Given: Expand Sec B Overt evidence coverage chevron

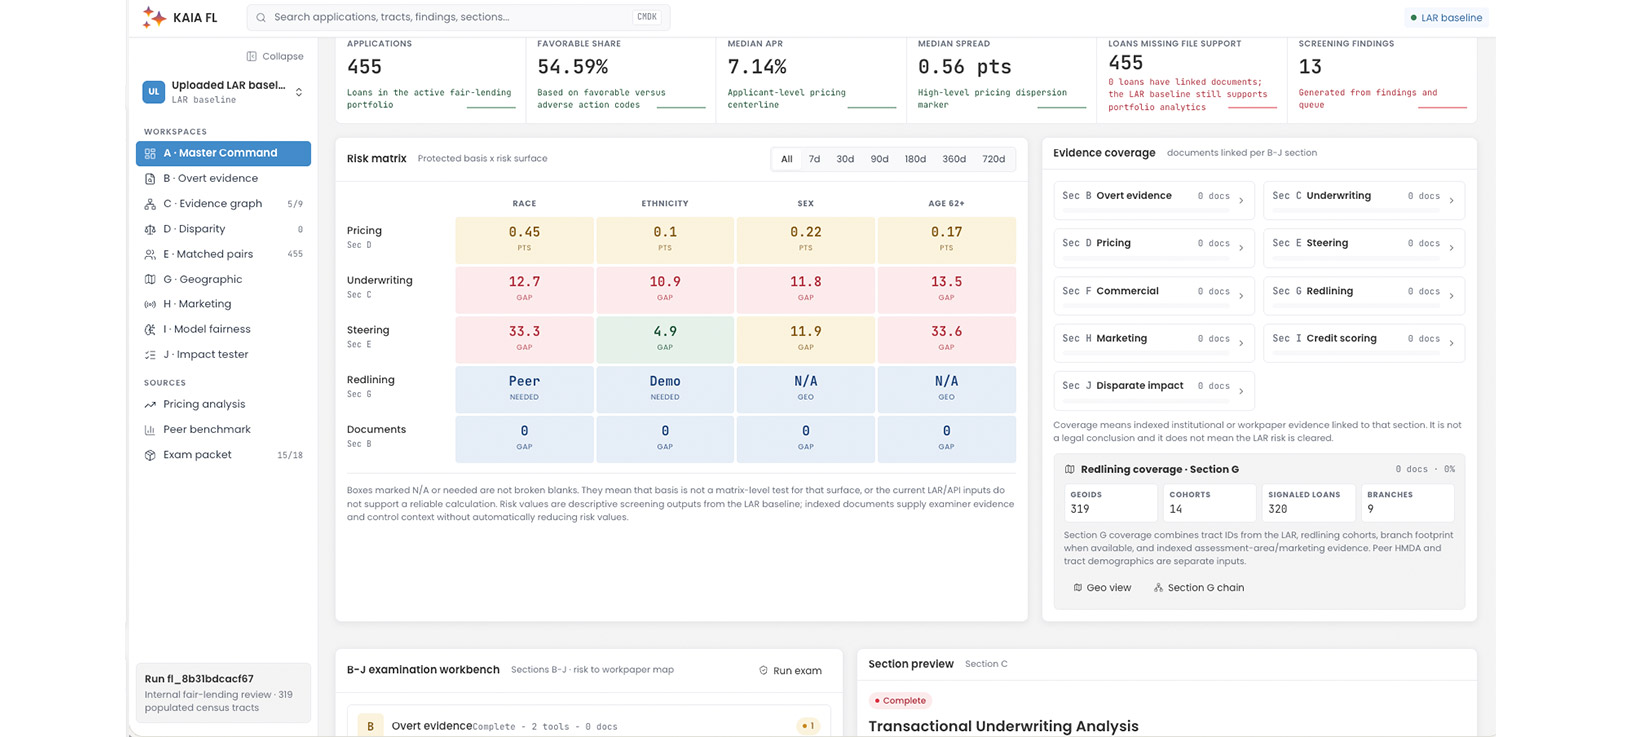Looking at the screenshot, I should 1241,200.
